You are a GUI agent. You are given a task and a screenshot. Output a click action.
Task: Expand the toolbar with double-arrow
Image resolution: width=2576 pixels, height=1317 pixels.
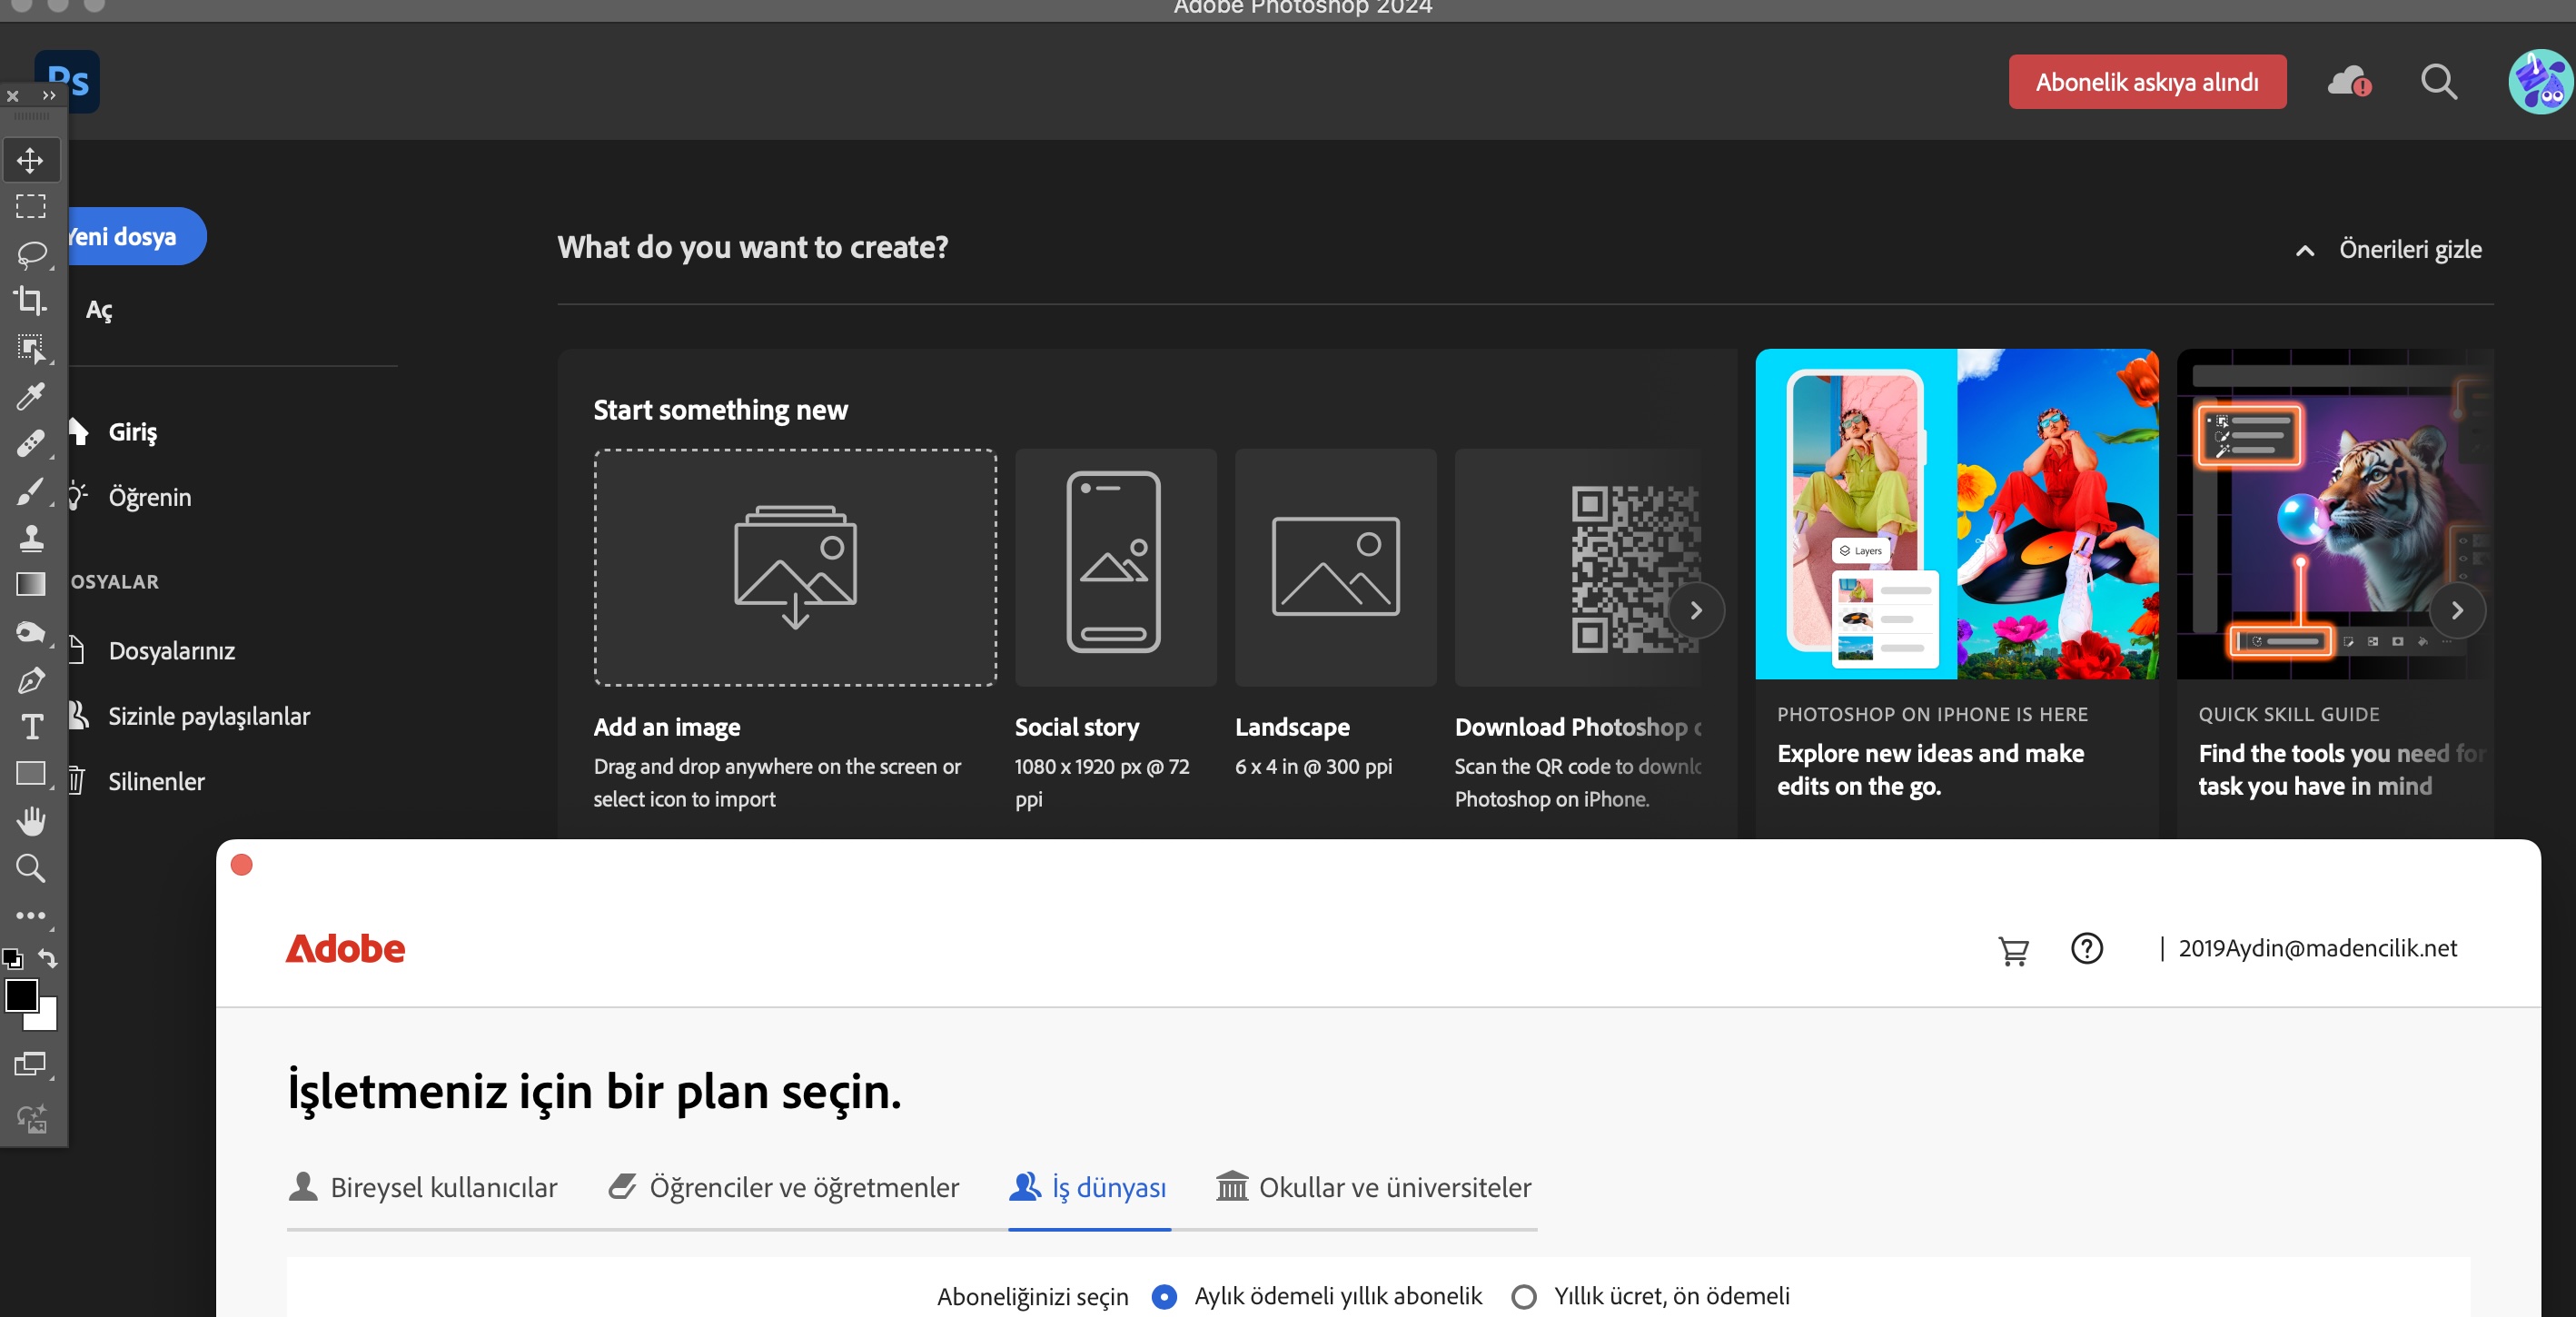(x=49, y=95)
